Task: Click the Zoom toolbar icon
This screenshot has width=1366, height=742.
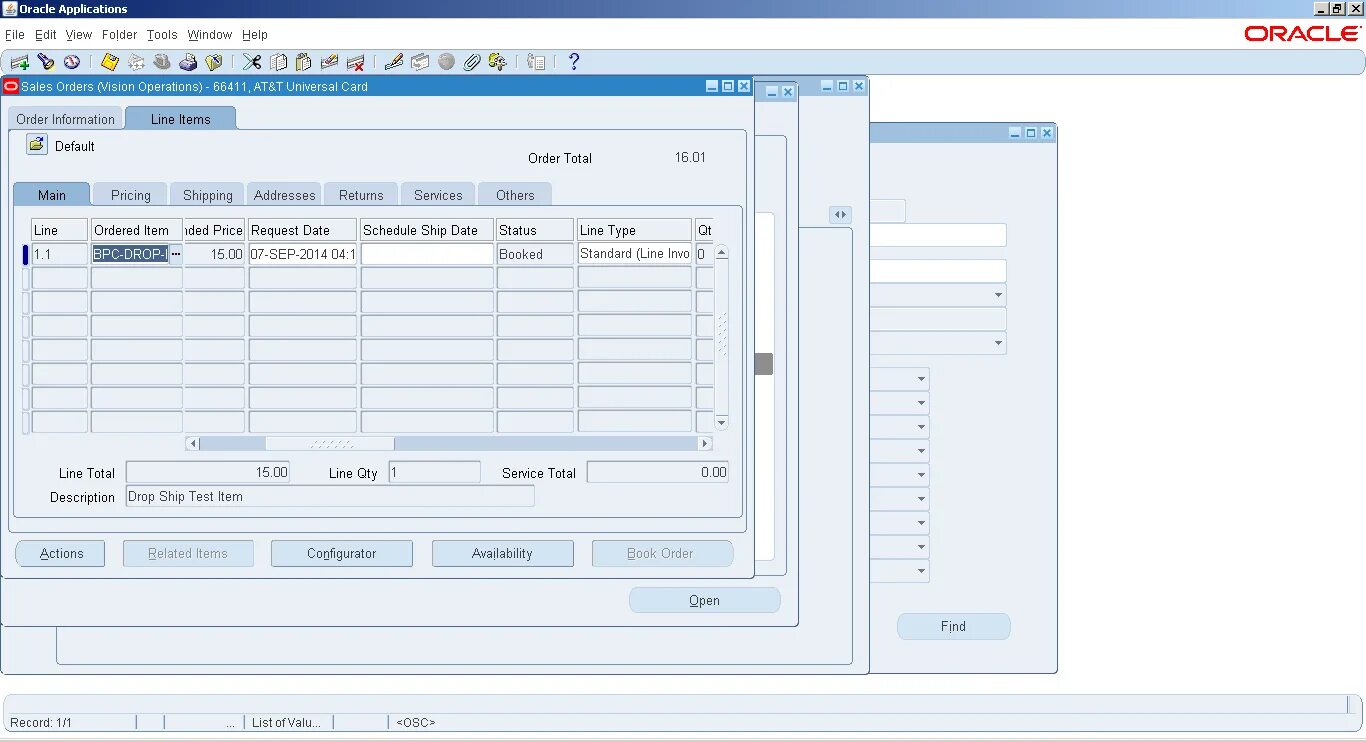Action: coord(420,62)
